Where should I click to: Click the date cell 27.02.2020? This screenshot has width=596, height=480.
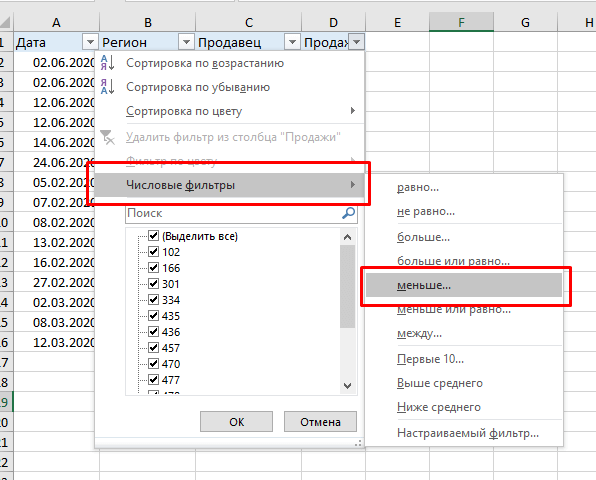pos(54,282)
